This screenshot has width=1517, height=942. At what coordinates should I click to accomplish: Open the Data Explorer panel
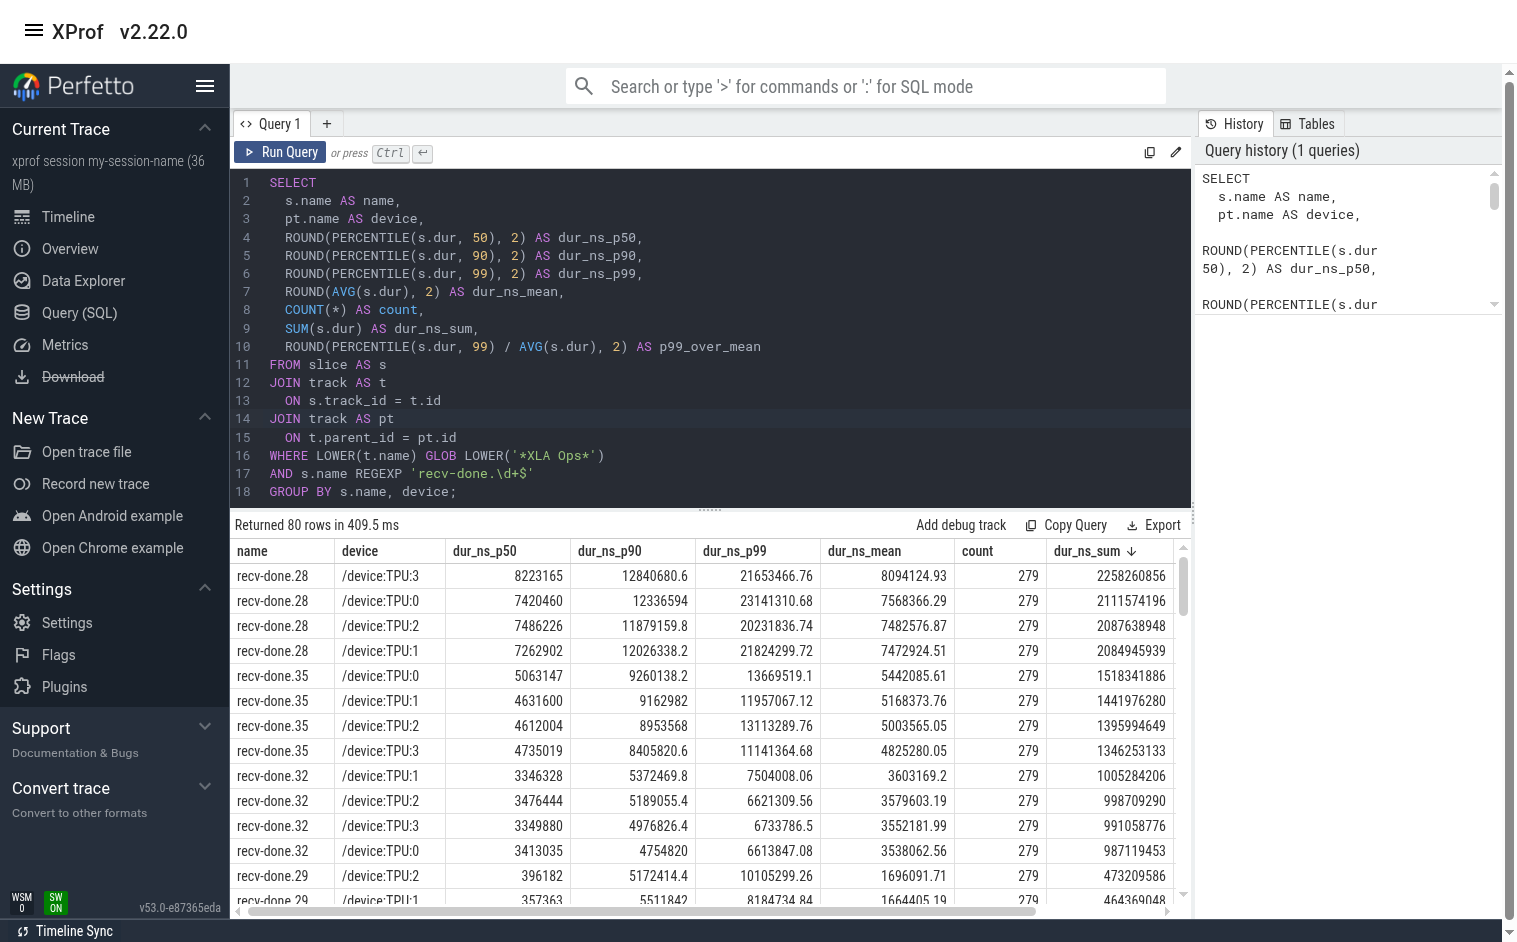(82, 281)
